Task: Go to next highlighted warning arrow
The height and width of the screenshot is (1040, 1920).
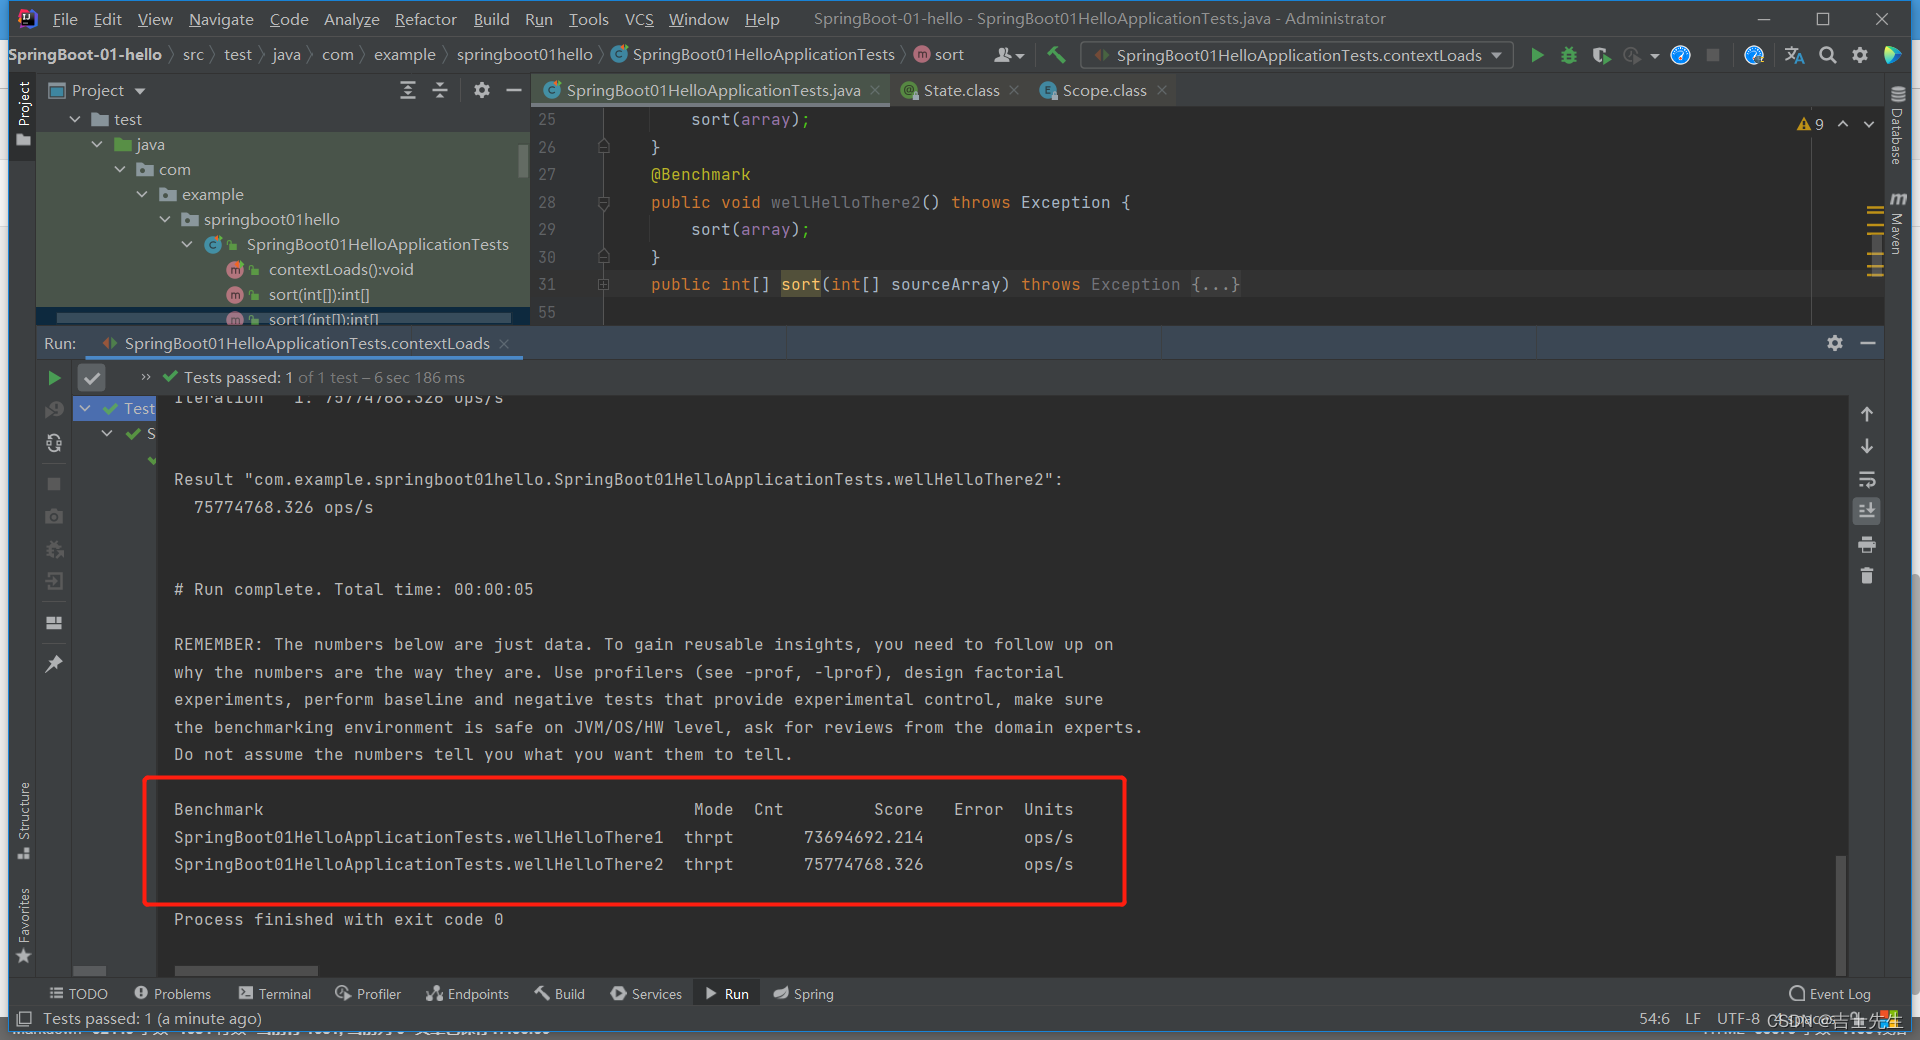Action: (1869, 124)
